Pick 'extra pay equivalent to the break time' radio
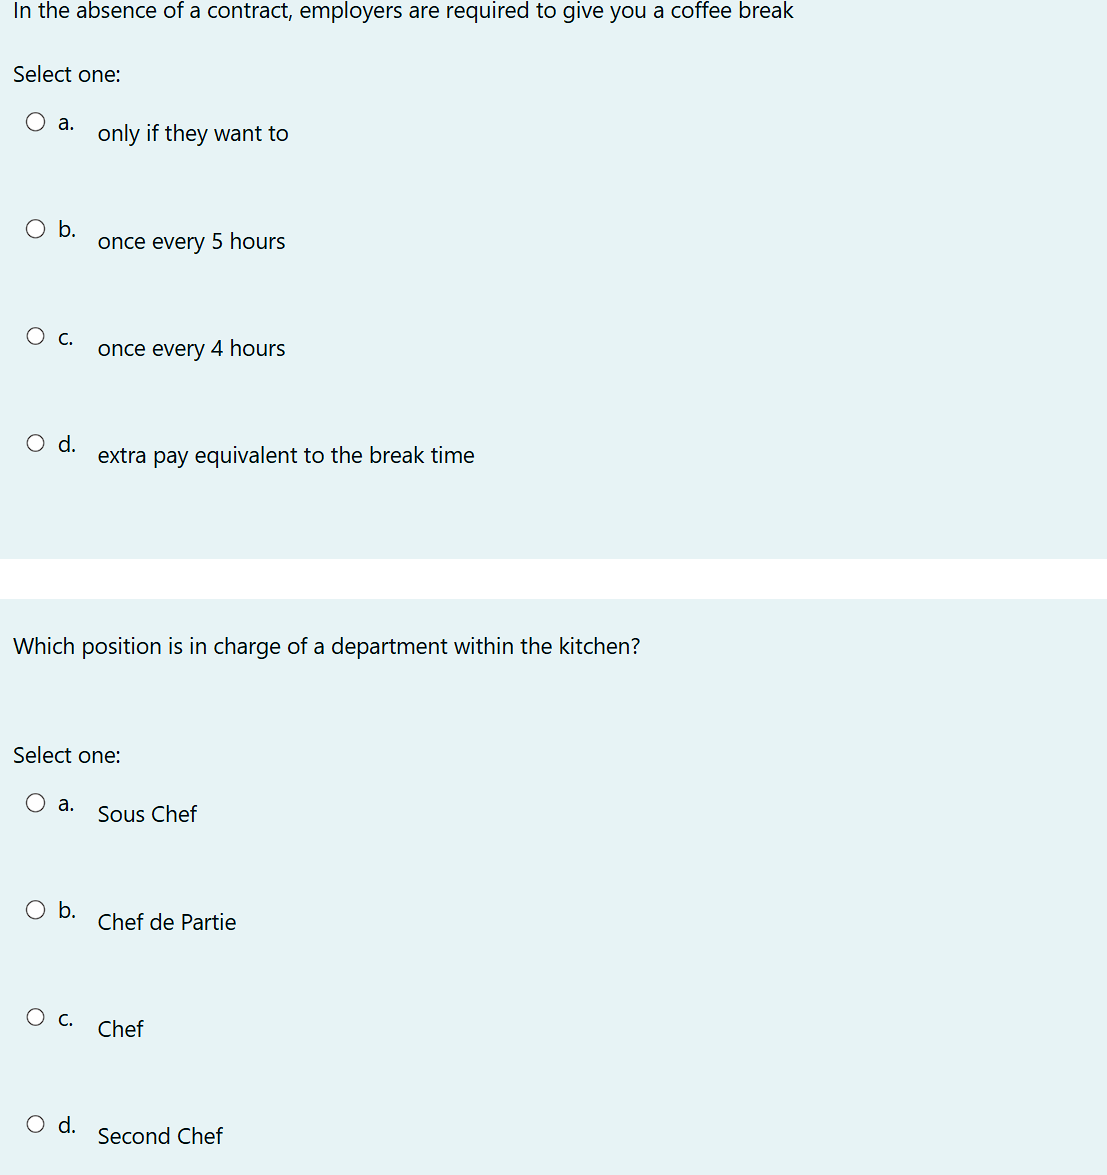Viewport: 1107px width, 1175px height. tap(35, 443)
